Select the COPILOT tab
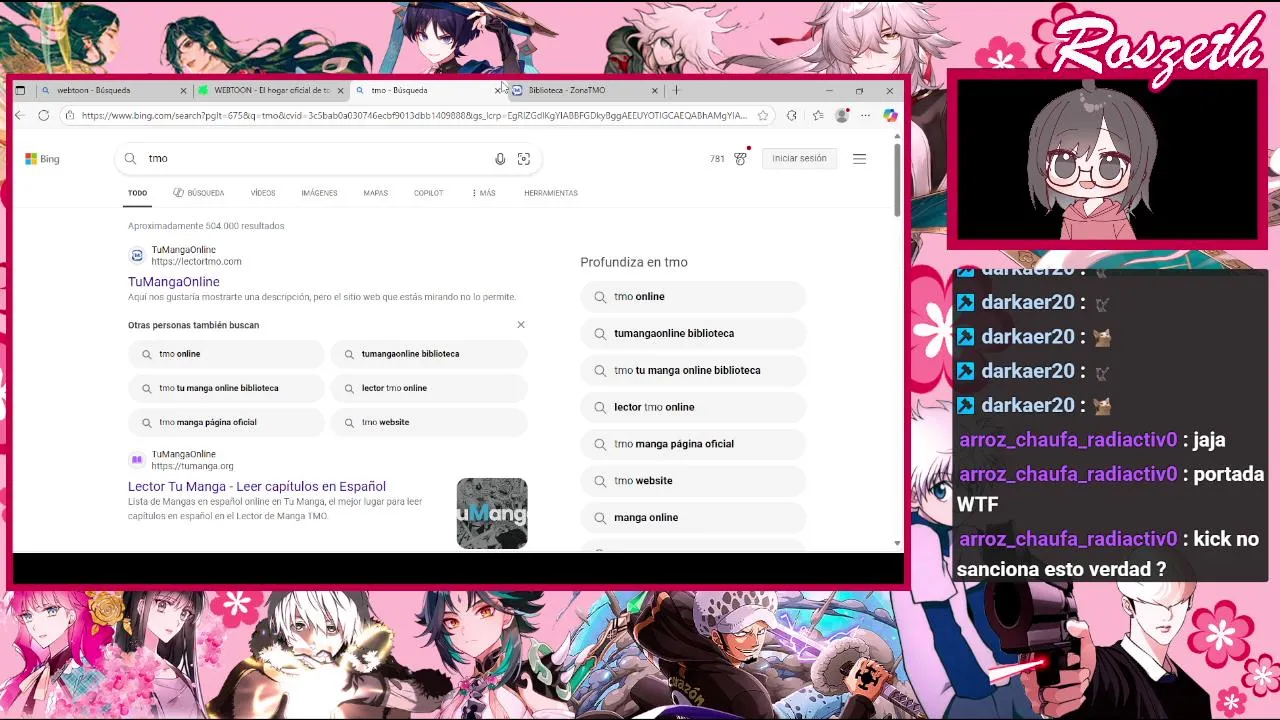 (x=428, y=193)
